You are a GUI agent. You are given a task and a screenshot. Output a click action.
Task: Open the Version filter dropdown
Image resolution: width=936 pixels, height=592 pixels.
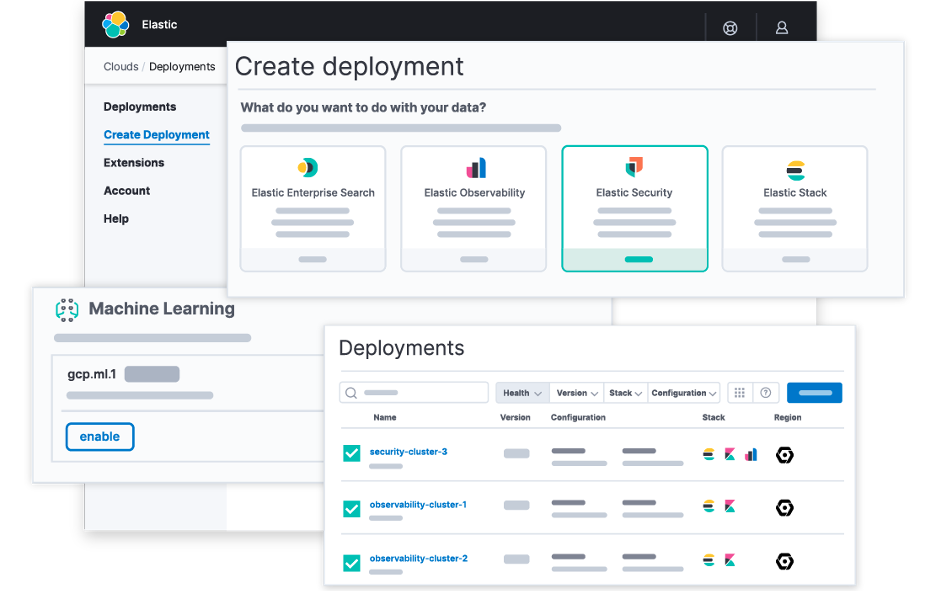pos(577,393)
